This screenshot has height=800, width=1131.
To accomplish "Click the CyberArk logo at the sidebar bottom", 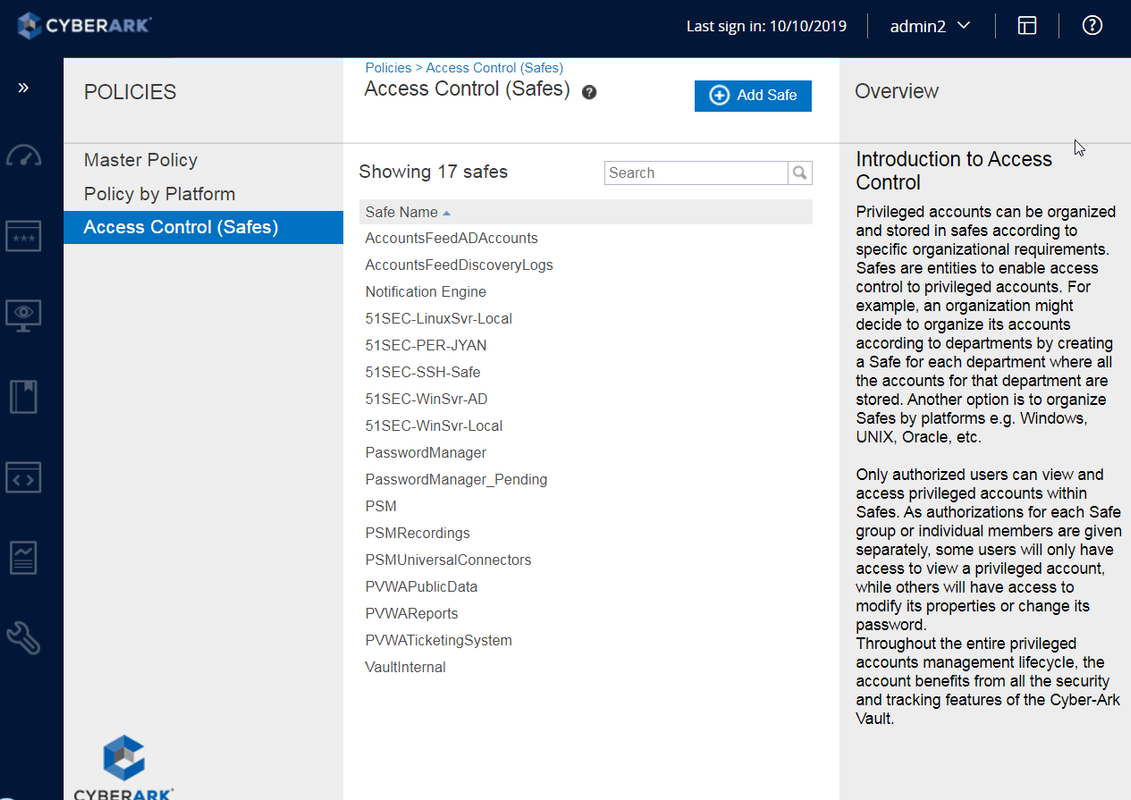I will 124,767.
